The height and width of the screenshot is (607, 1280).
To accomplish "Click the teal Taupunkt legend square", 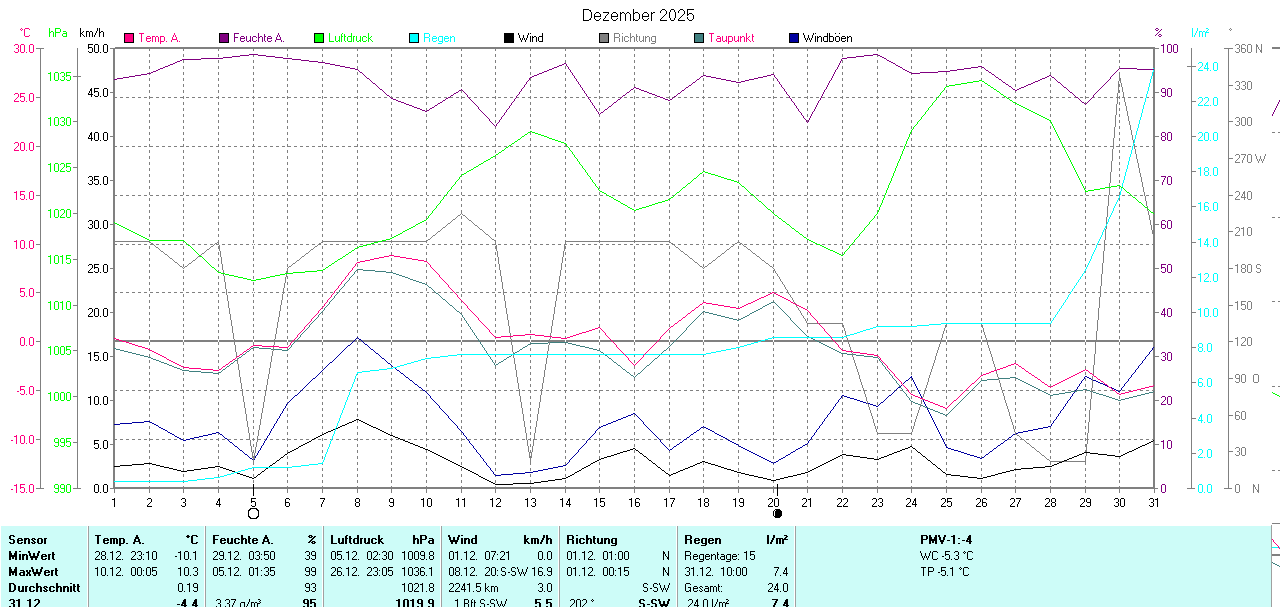I will [699, 38].
